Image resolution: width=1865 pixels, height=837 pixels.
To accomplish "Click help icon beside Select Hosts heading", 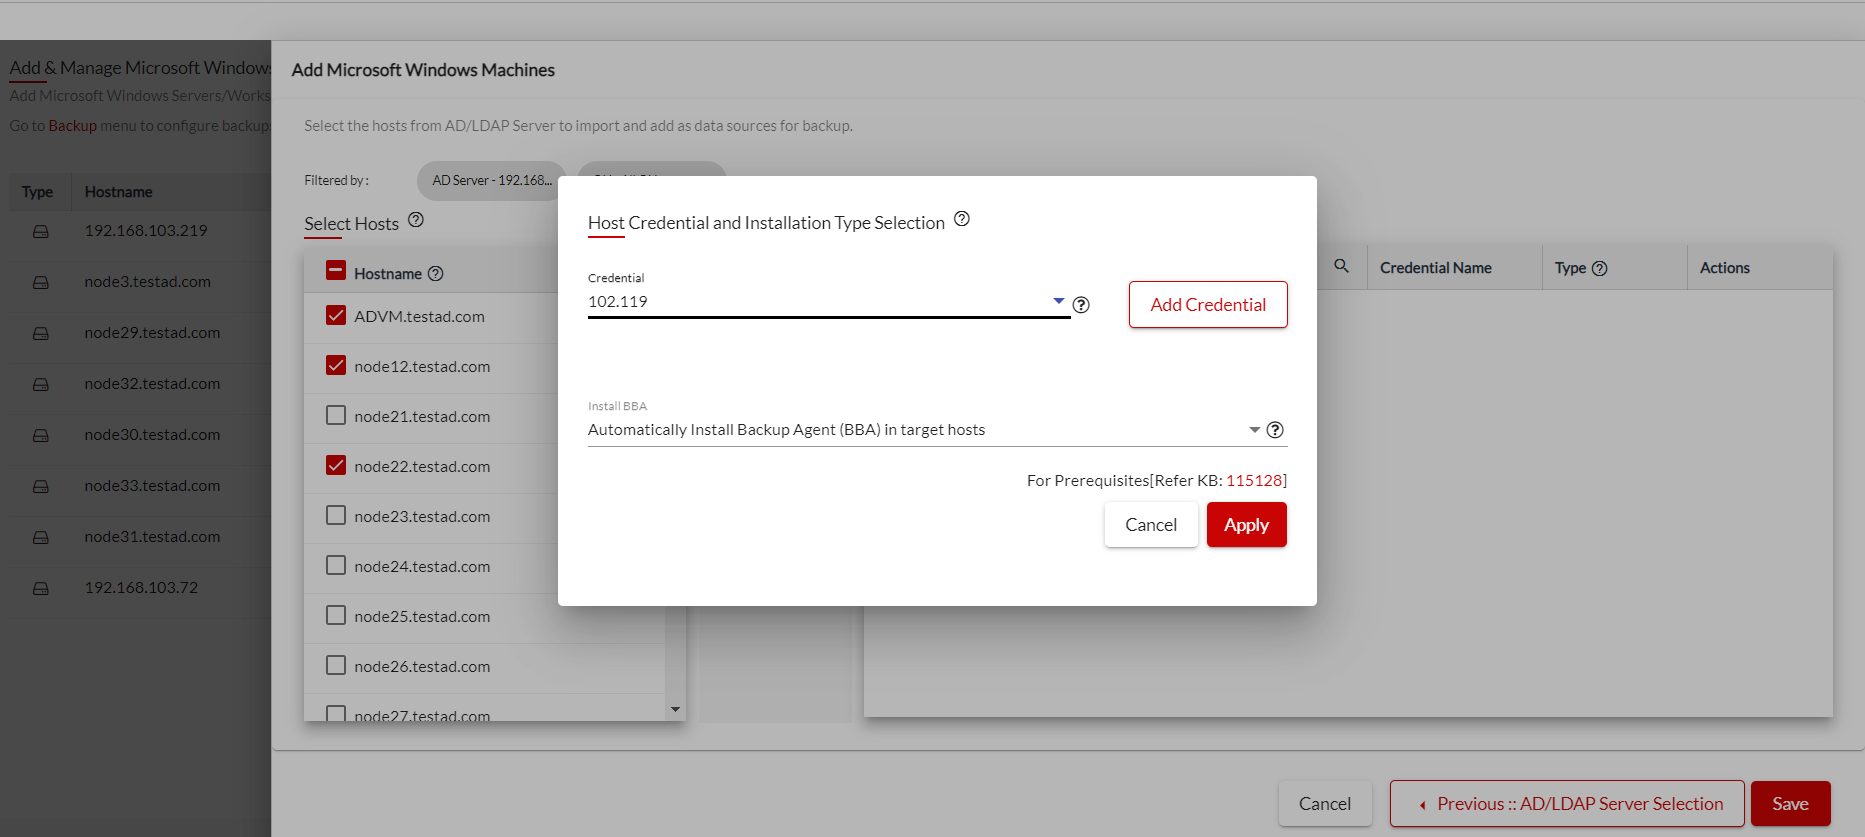I will pyautogui.click(x=416, y=220).
